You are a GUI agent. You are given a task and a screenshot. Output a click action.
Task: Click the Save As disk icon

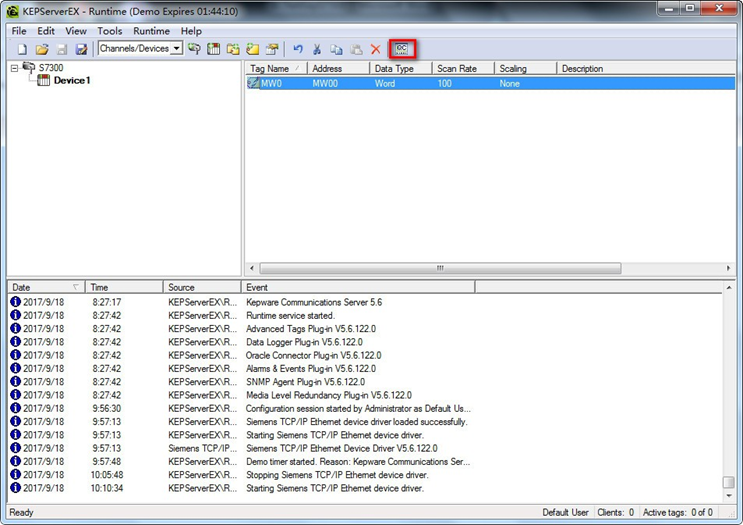(82, 49)
